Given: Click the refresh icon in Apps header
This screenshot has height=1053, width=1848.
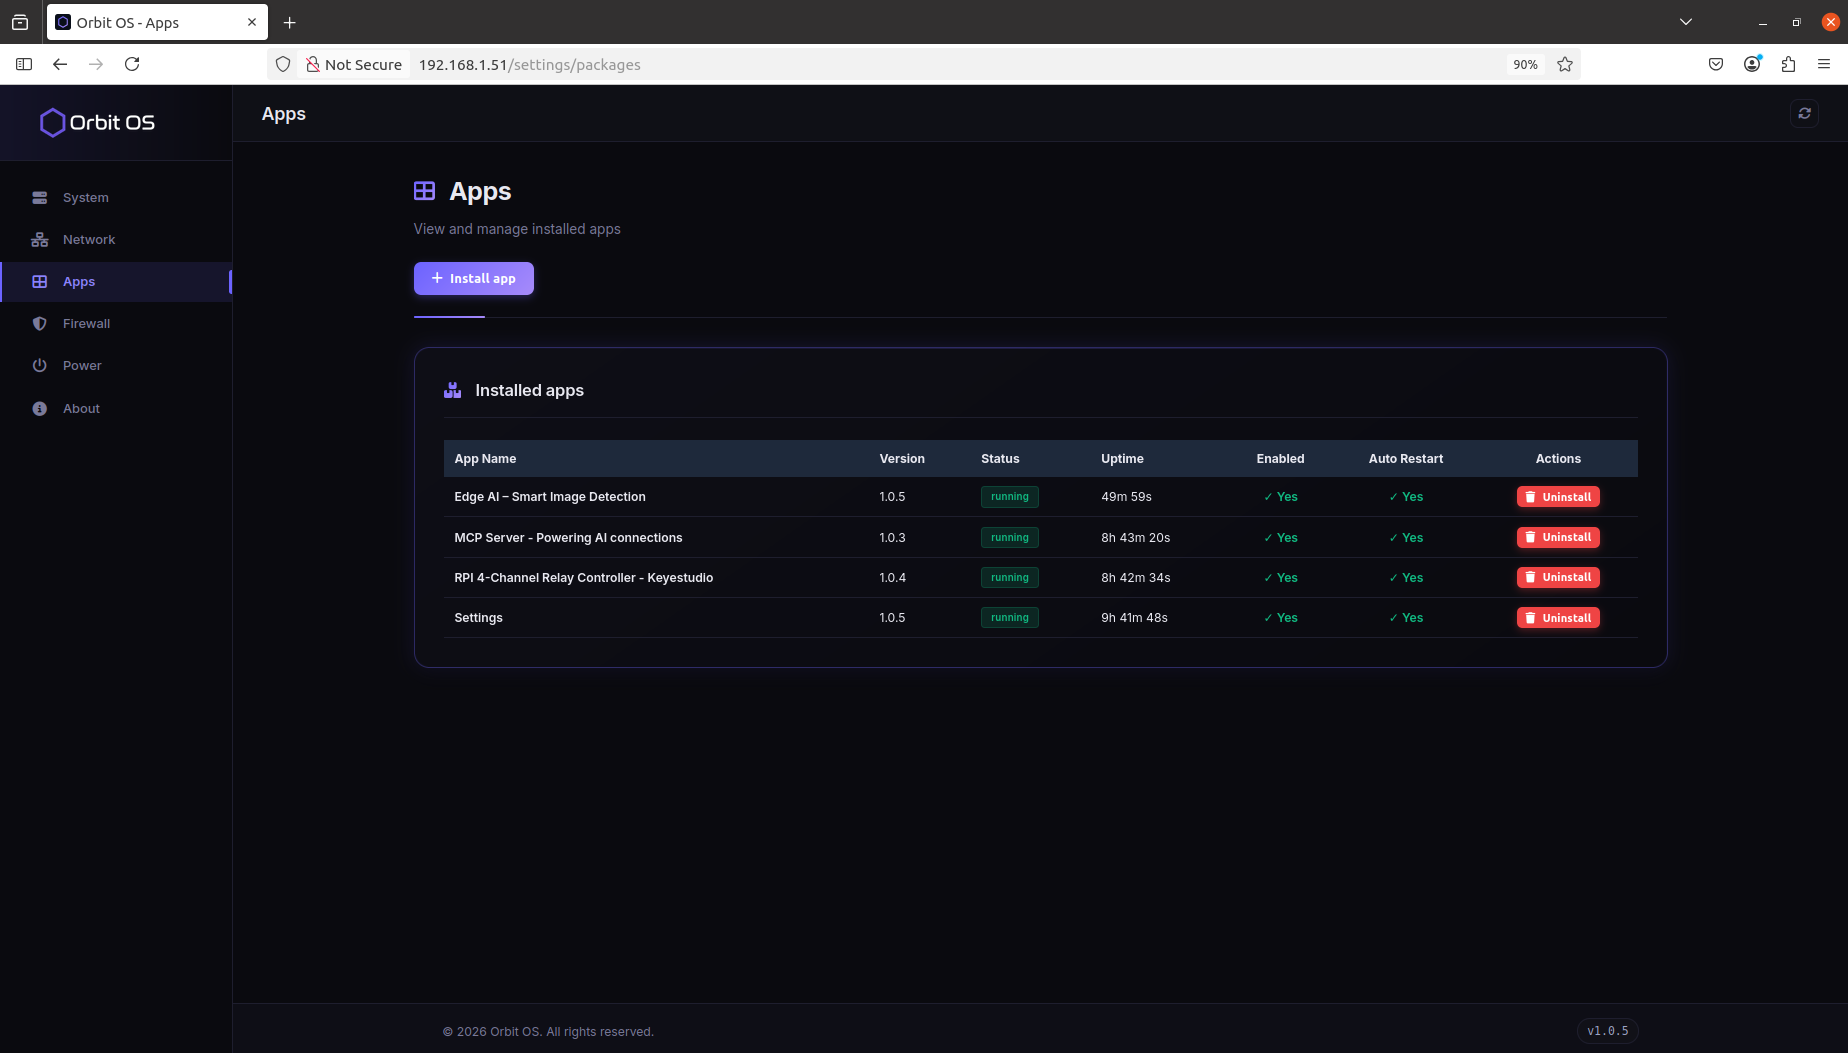Looking at the screenshot, I should (1804, 114).
